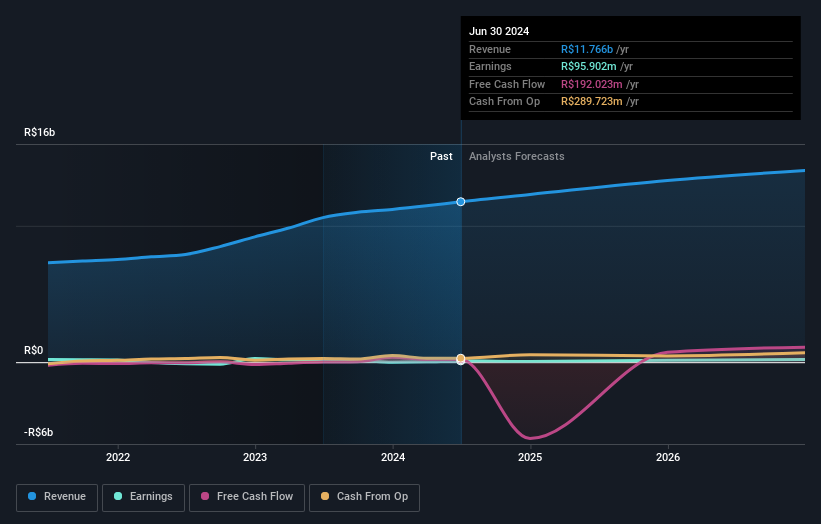Viewport: 821px width, 524px height.
Task: Click the Analysts Forecasts label
Action: click(516, 156)
